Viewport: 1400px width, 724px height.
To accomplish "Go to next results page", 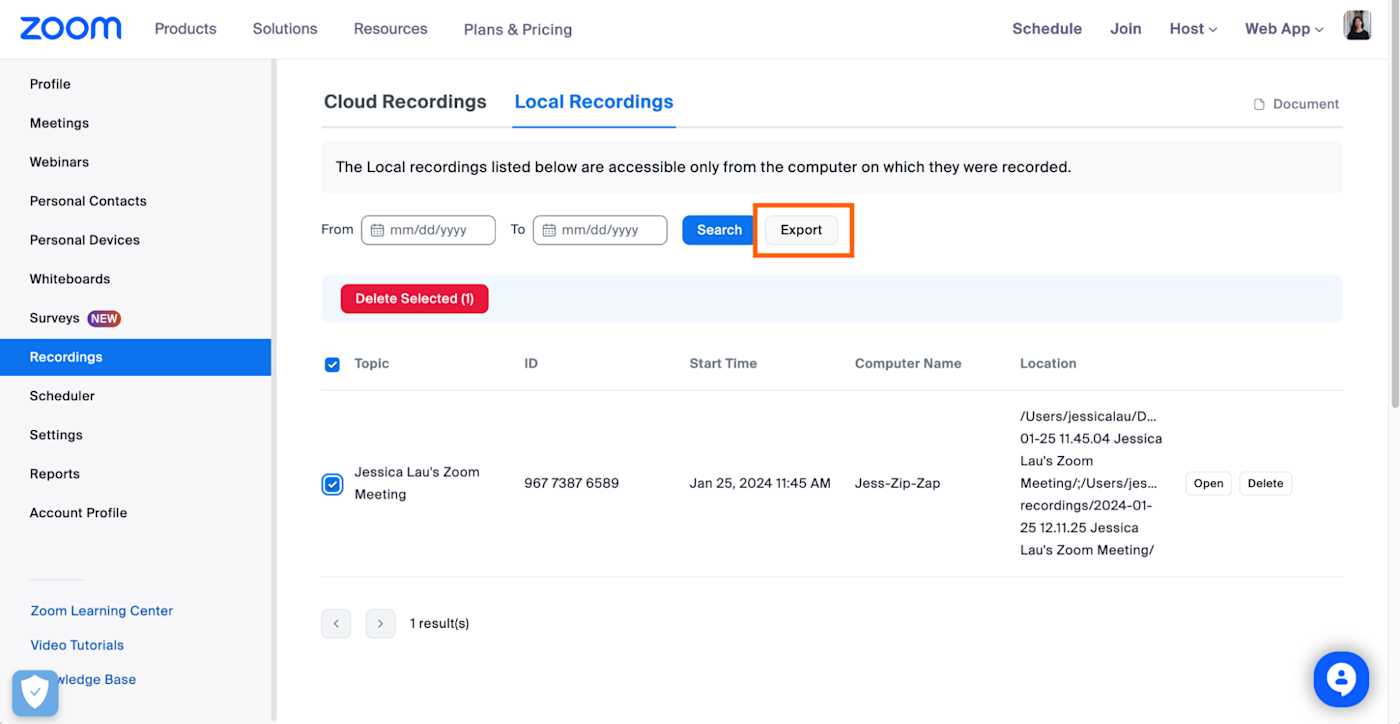I will tap(380, 624).
